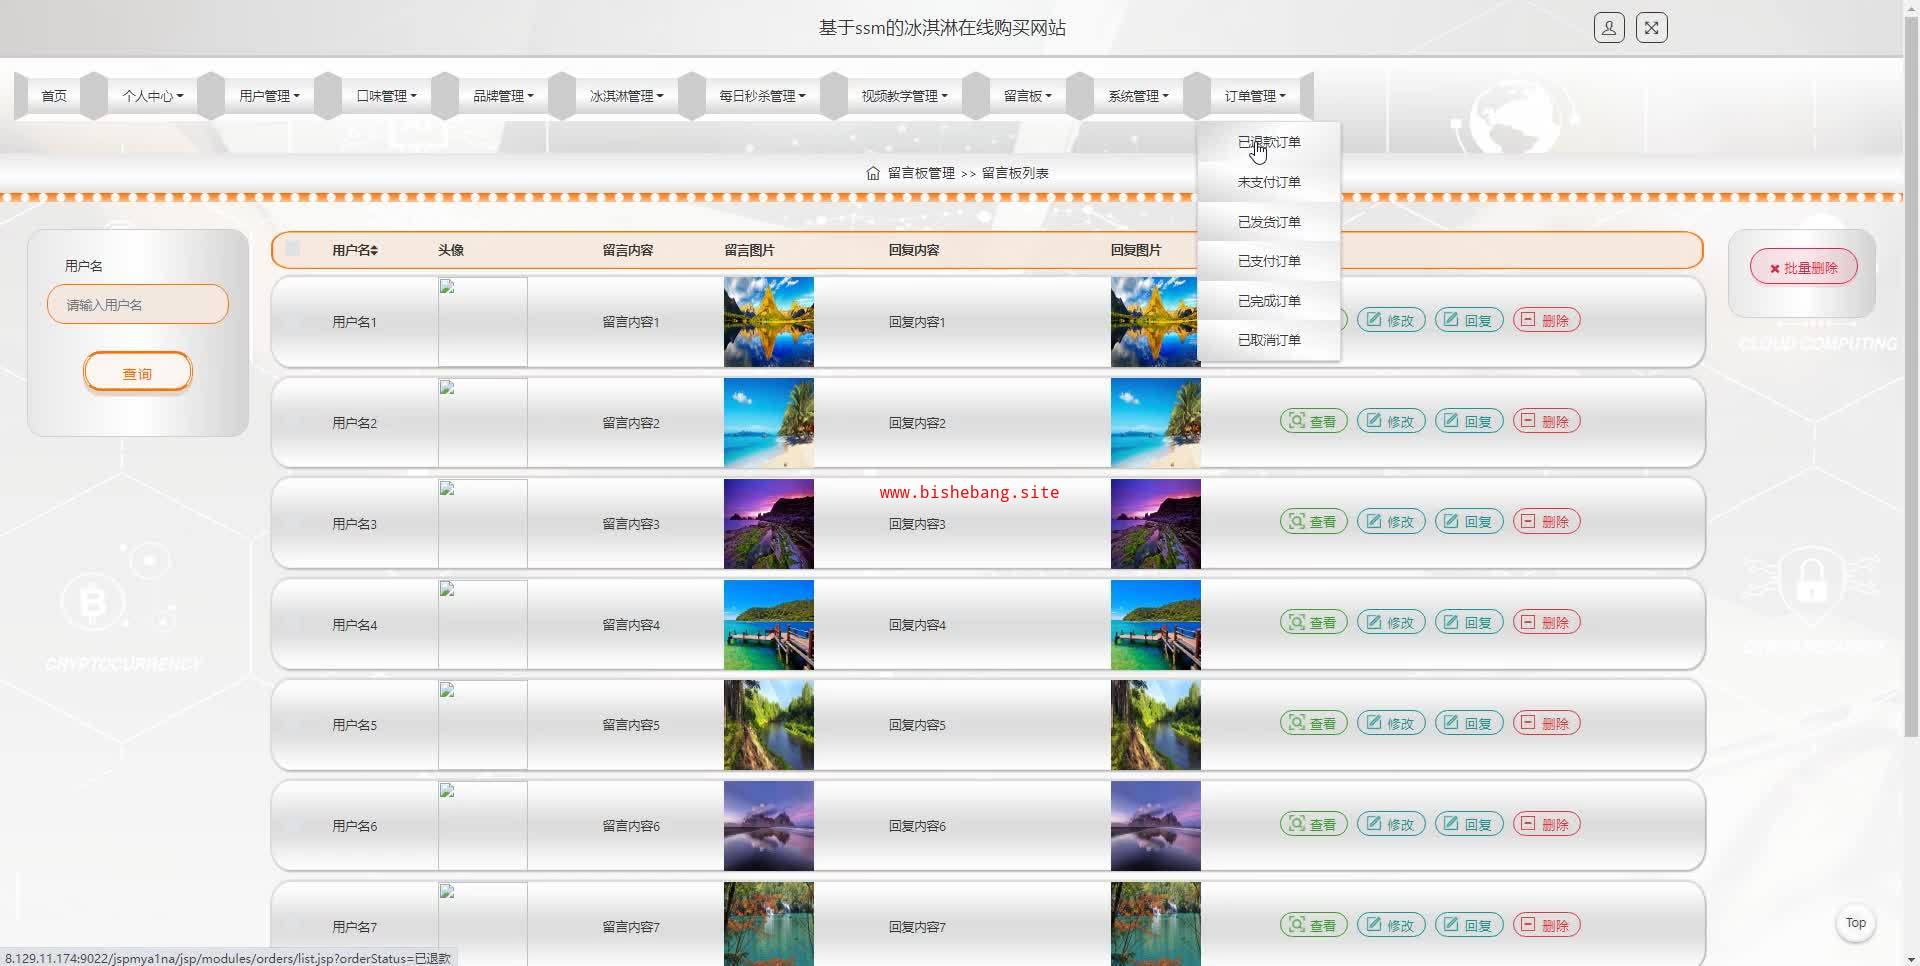Delete the 用户名5 row (删除)

pyautogui.click(x=1546, y=724)
